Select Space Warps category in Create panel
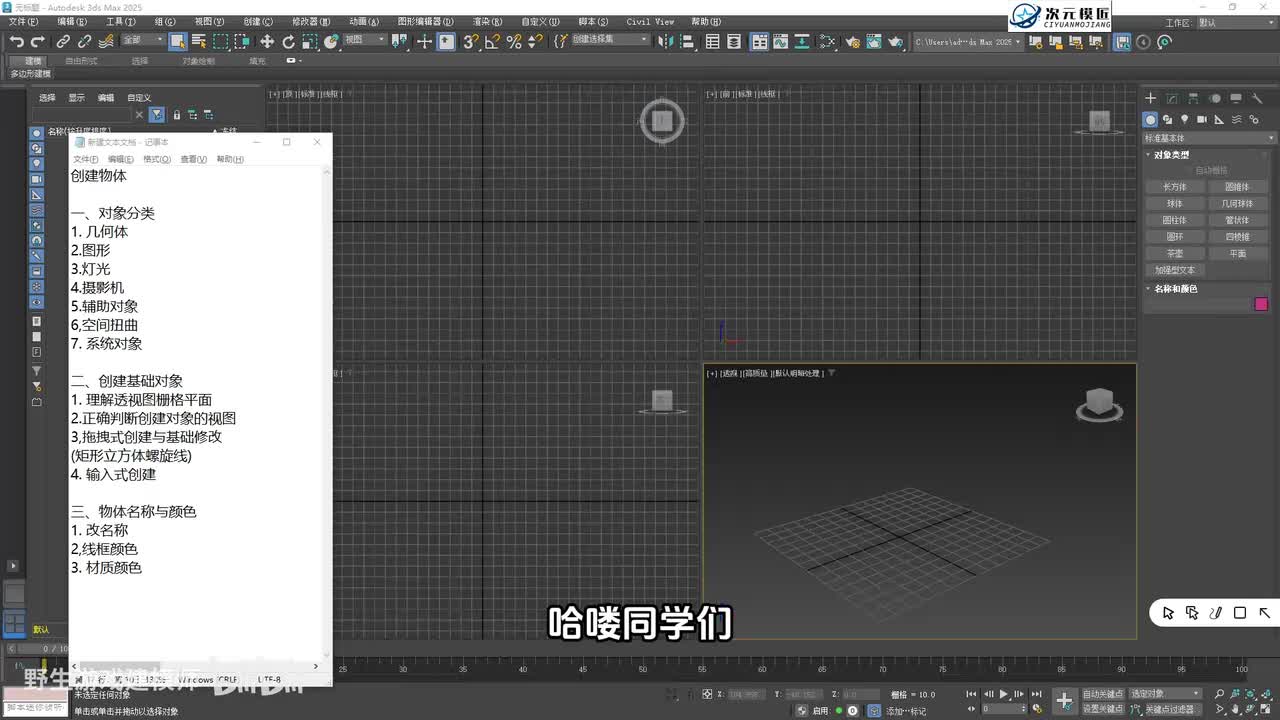1280x720 pixels. (1236, 119)
